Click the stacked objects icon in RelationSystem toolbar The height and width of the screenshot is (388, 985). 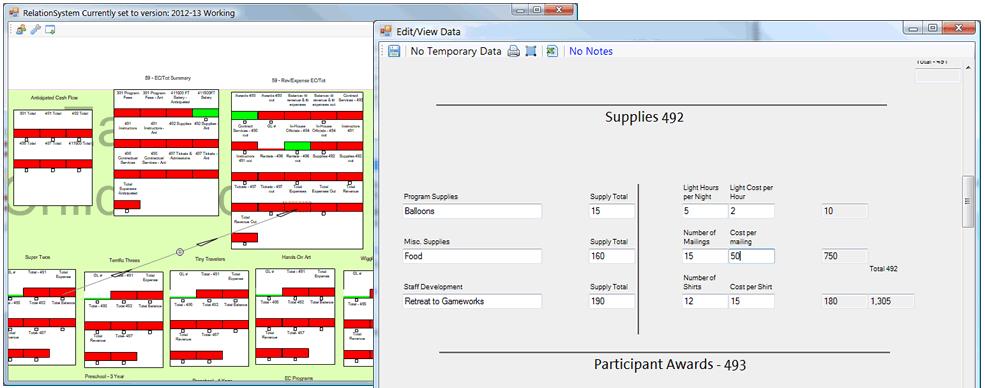21,29
